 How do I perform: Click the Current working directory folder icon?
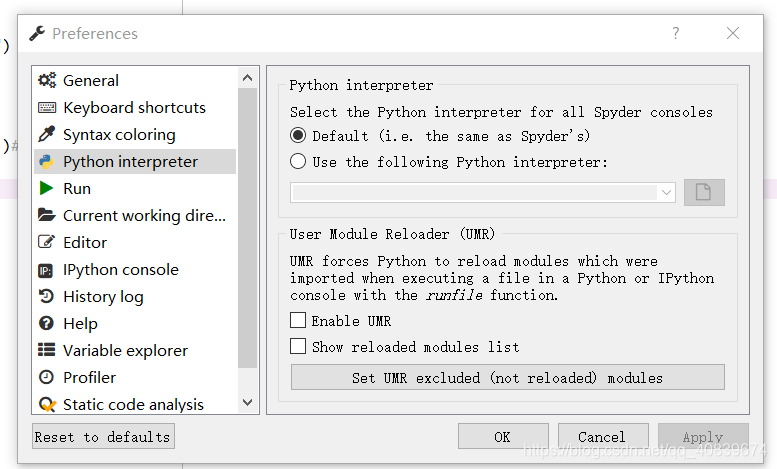coord(46,216)
